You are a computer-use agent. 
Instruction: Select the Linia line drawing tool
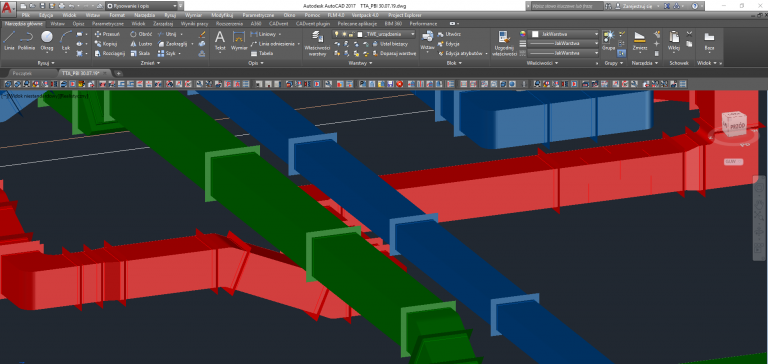click(9, 40)
